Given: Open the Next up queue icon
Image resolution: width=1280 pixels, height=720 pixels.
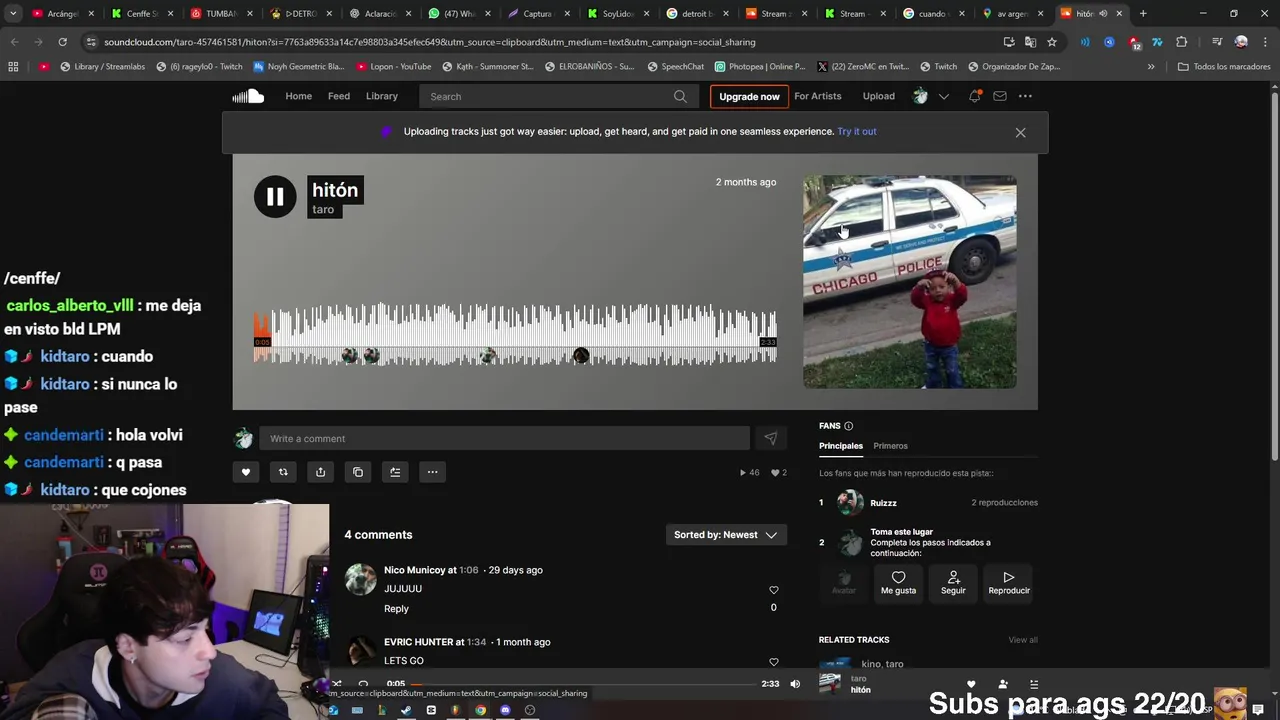Looking at the screenshot, I should coord(1034,684).
